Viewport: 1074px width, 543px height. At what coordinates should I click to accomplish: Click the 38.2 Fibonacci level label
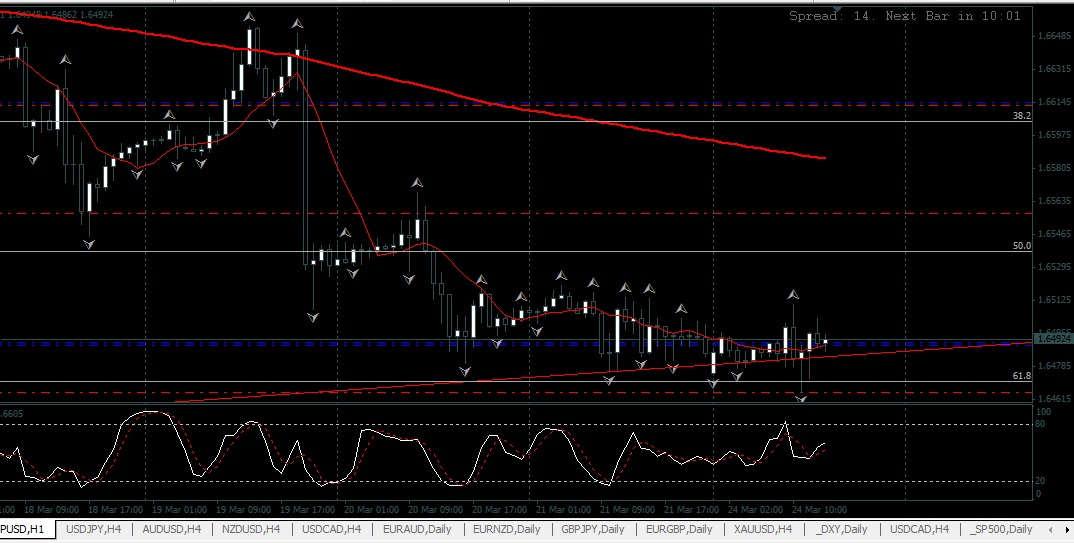(1021, 116)
